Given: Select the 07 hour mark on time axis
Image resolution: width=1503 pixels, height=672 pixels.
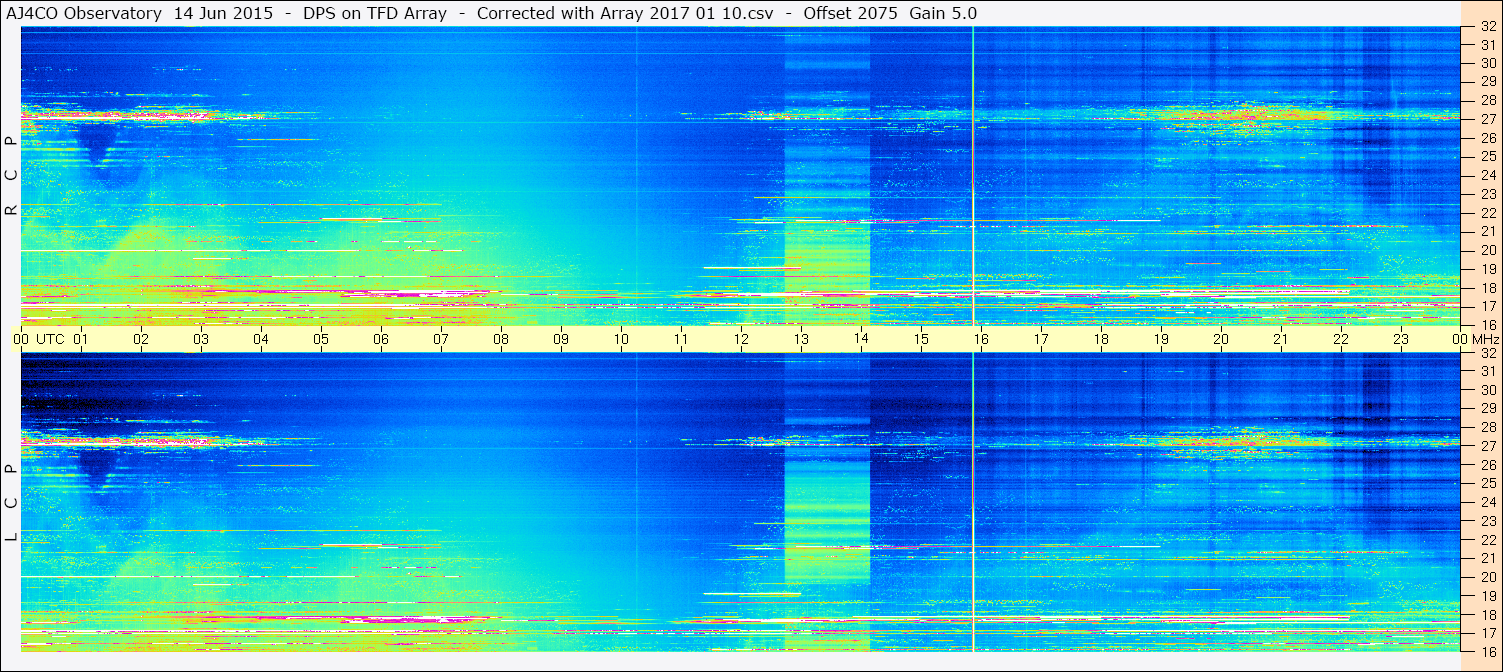Looking at the screenshot, I should tap(441, 339).
